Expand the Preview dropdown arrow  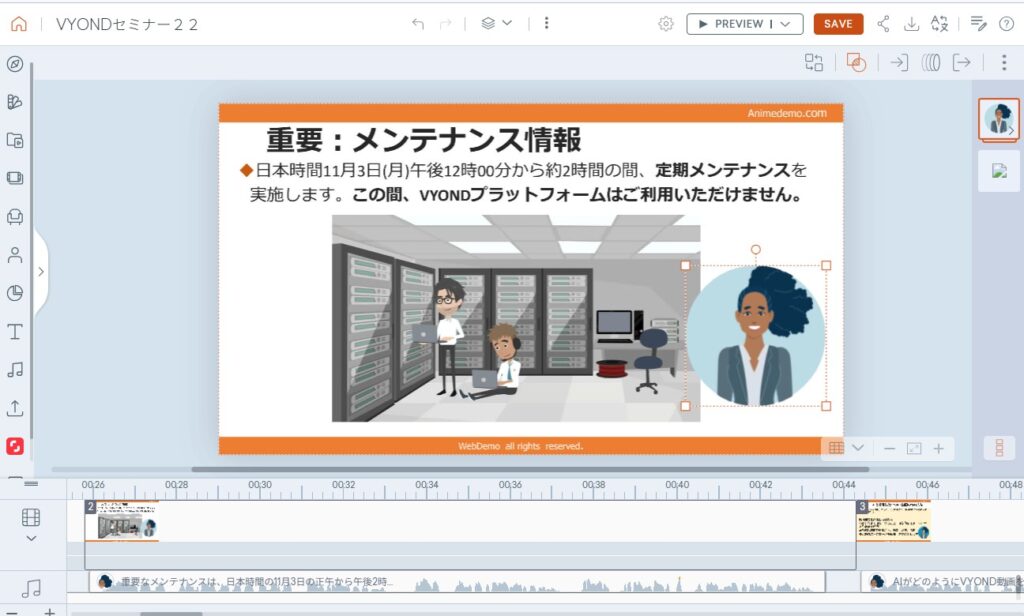pyautogui.click(x=785, y=24)
